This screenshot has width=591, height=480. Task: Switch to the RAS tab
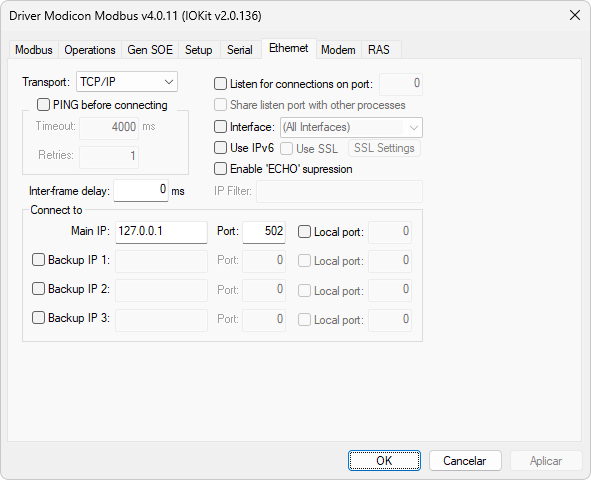coord(379,50)
